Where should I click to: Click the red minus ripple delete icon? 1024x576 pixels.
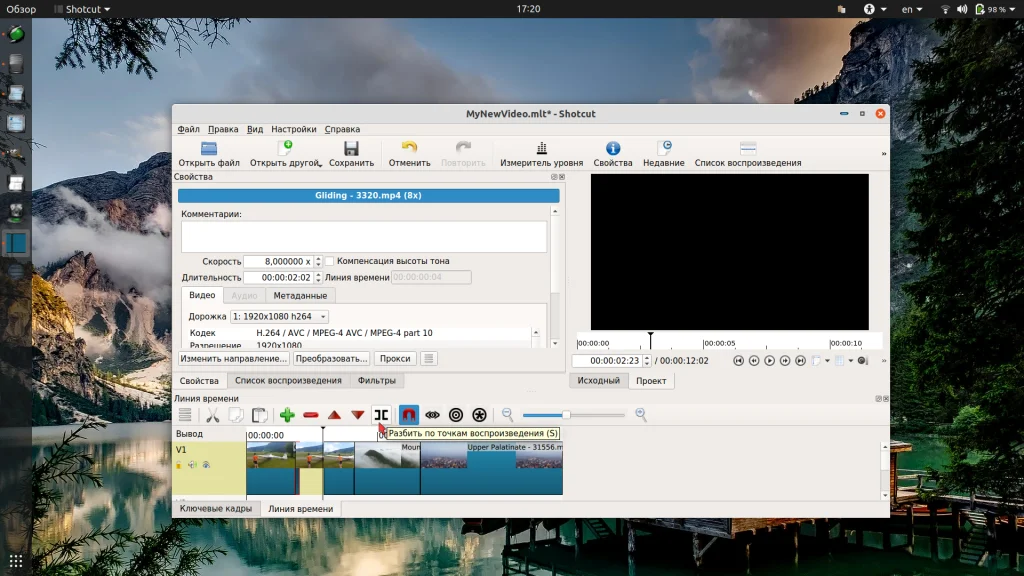pyautogui.click(x=311, y=415)
